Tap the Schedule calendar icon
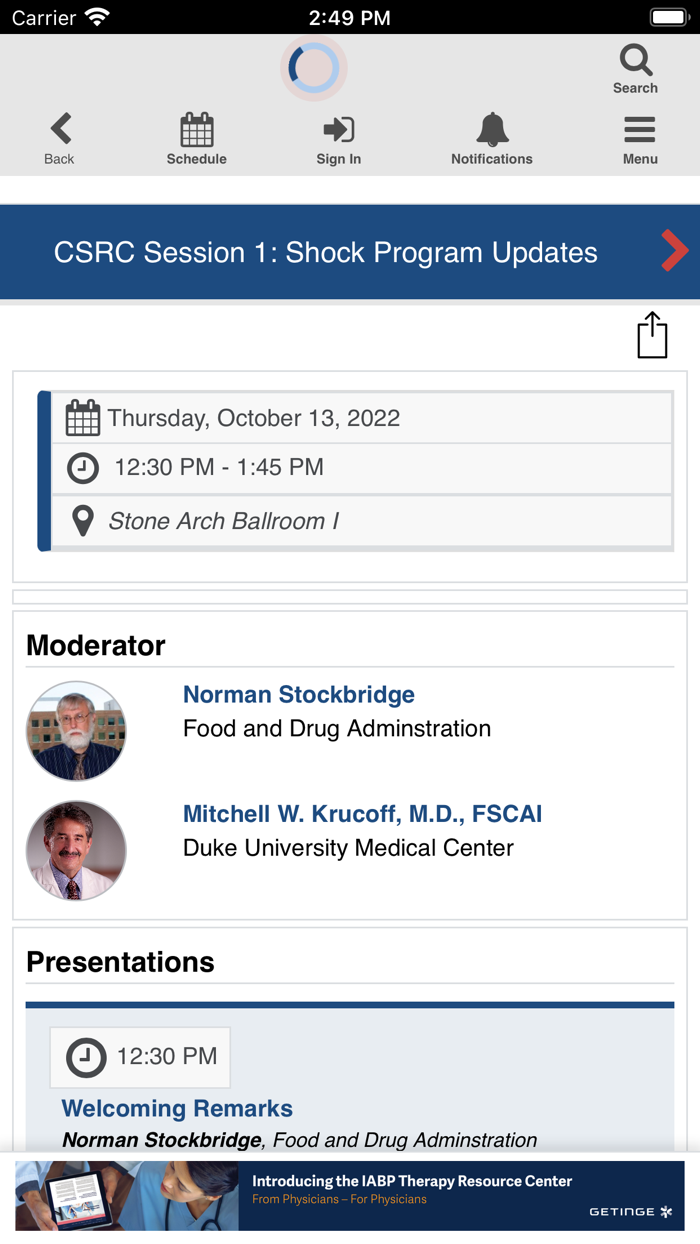 pyautogui.click(x=196, y=131)
